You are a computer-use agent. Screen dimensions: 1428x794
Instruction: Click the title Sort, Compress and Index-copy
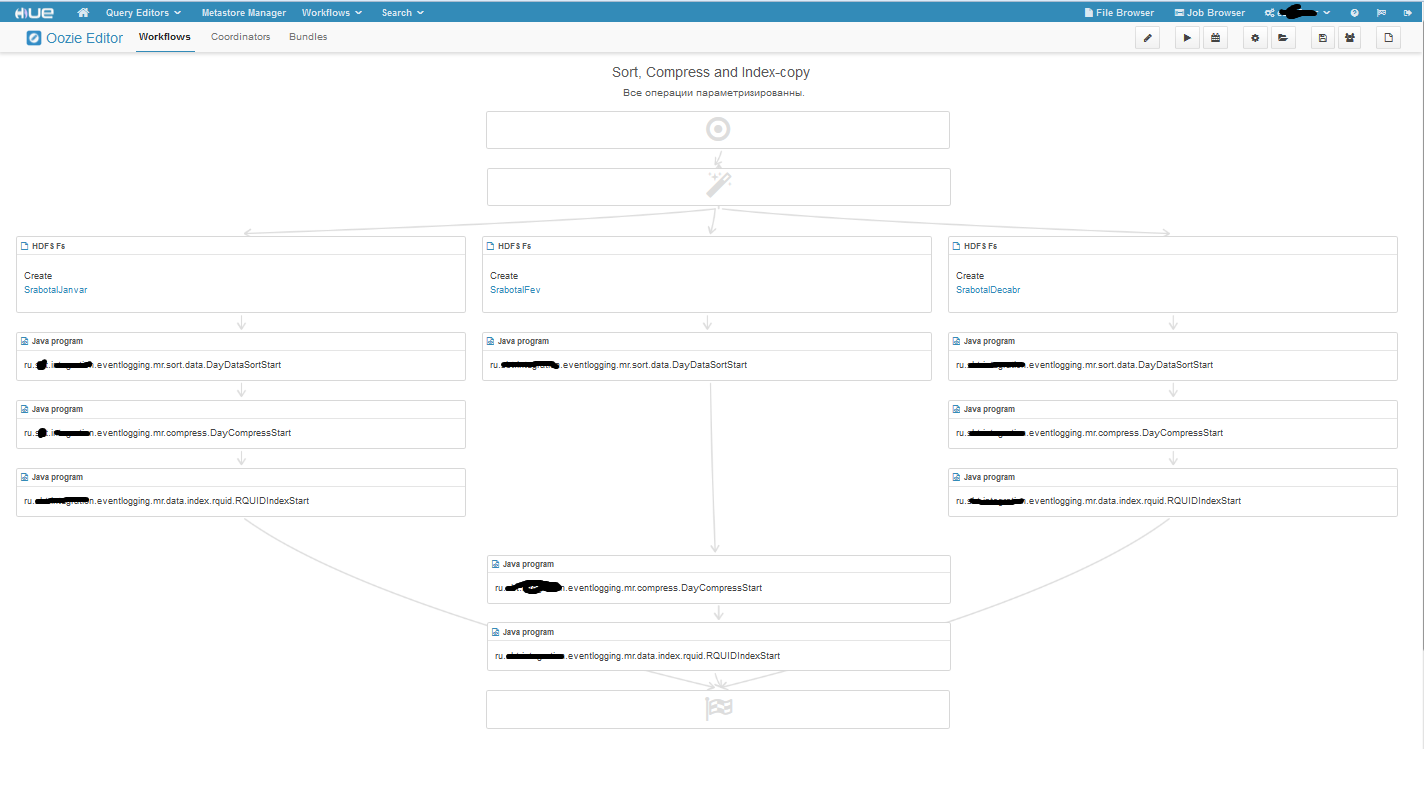point(711,73)
